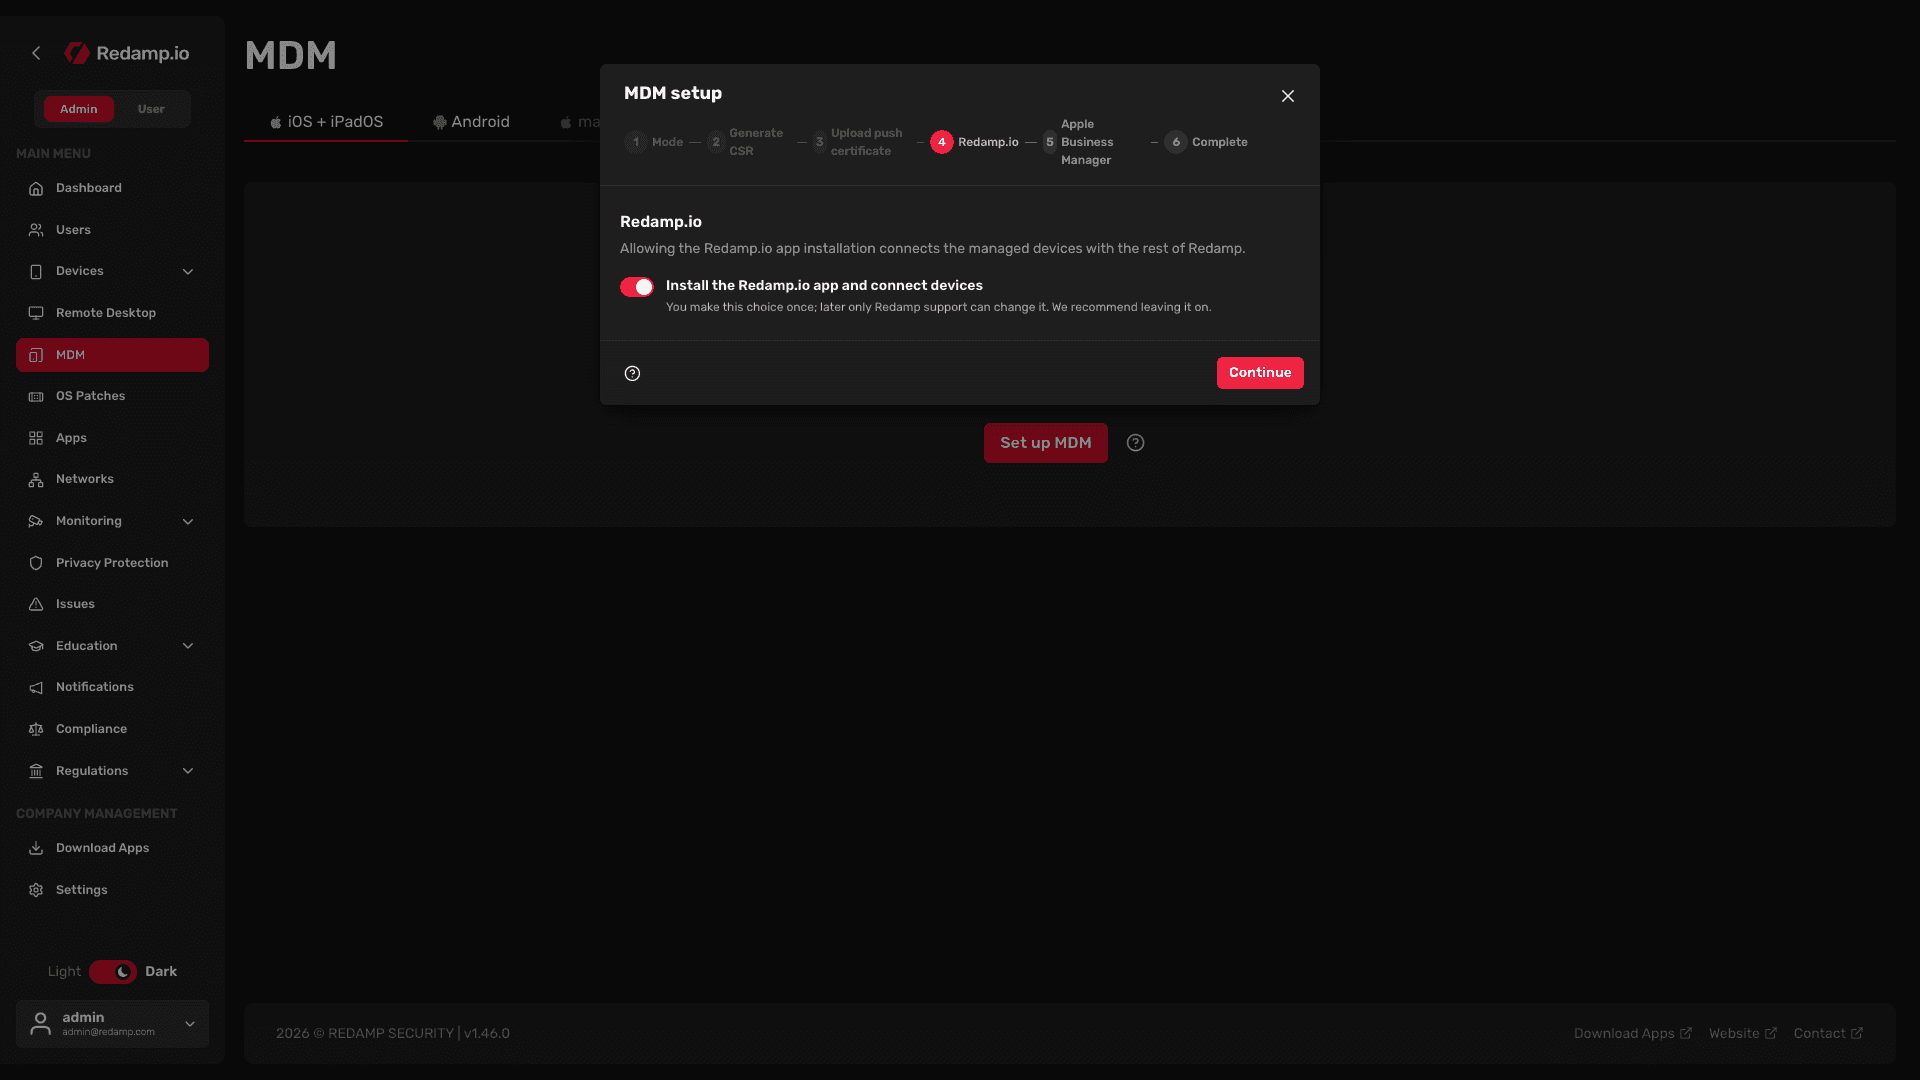Click the Compliance scales icon
1920x1080 pixels.
point(36,729)
